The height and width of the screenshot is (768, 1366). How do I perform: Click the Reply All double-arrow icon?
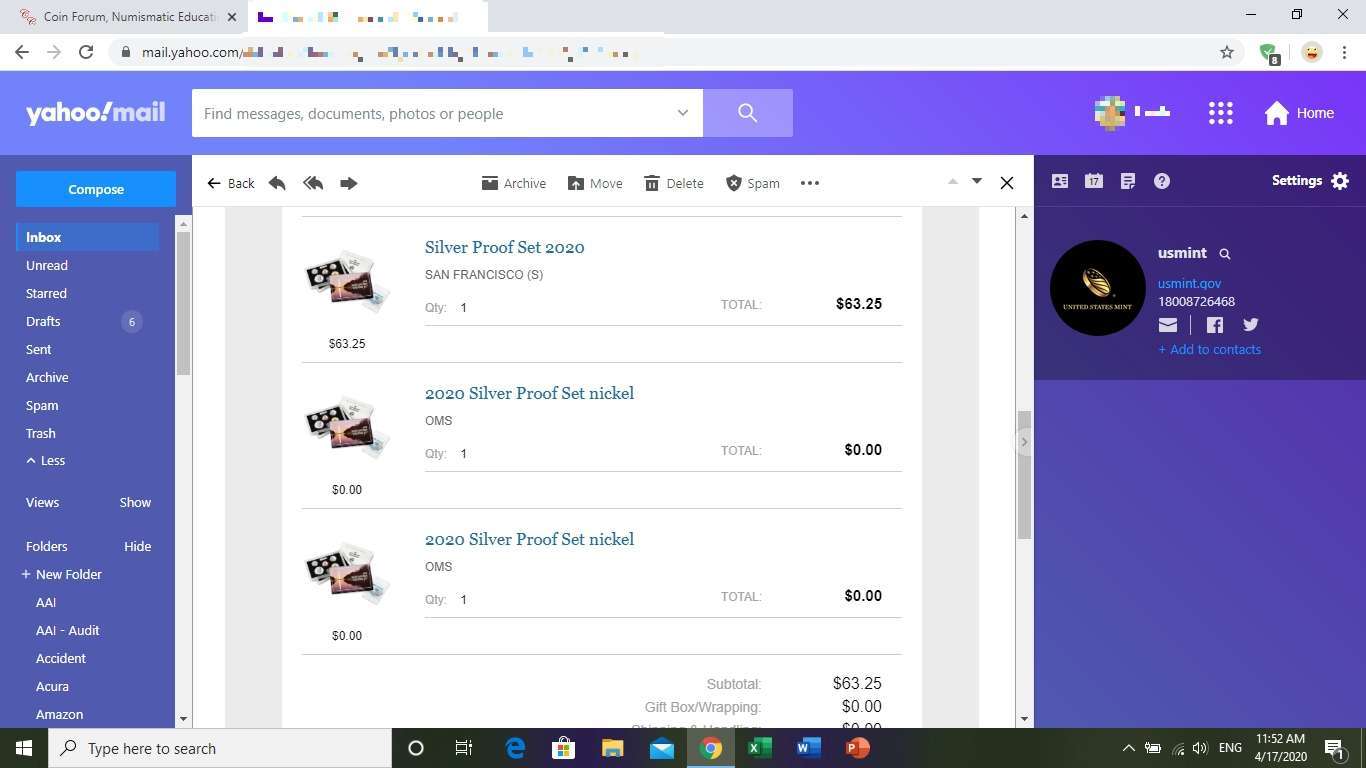[x=313, y=183]
